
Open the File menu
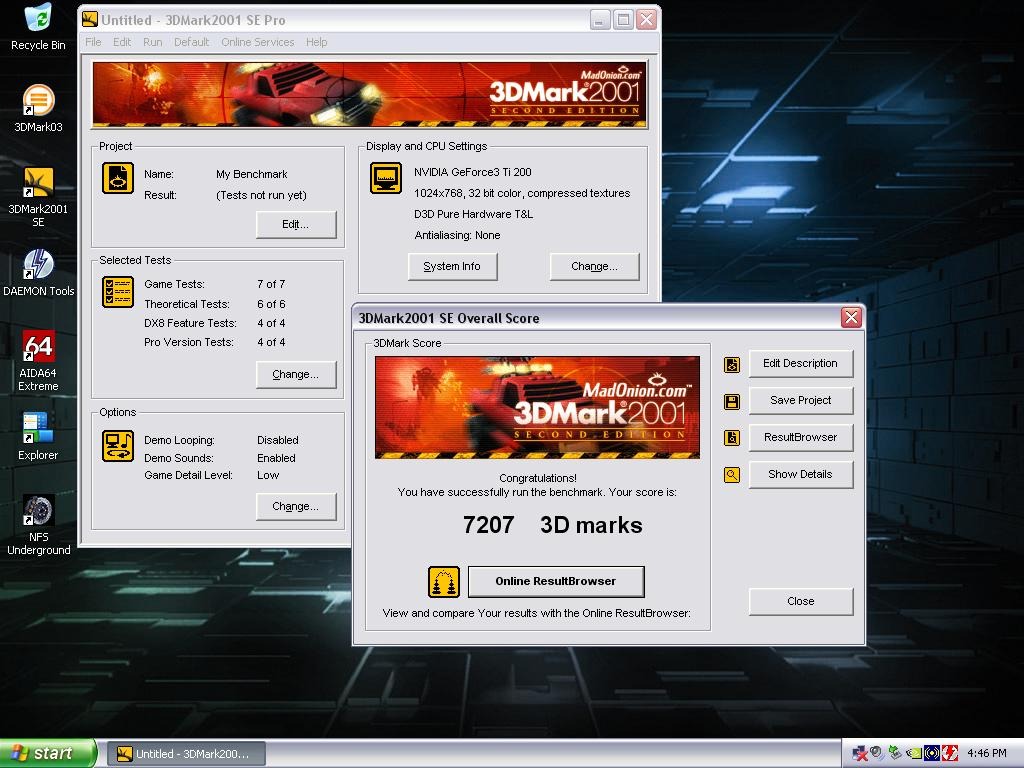click(x=93, y=42)
